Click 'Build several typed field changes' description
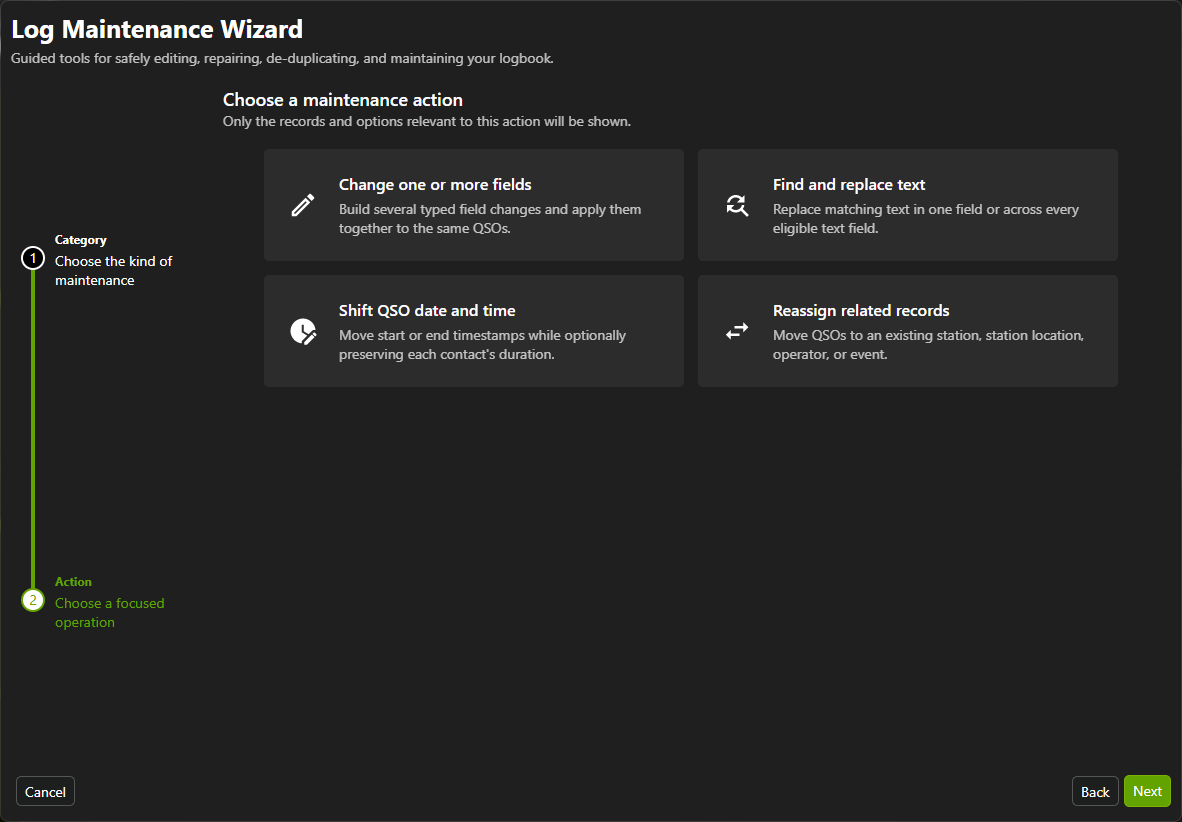 [490, 219]
